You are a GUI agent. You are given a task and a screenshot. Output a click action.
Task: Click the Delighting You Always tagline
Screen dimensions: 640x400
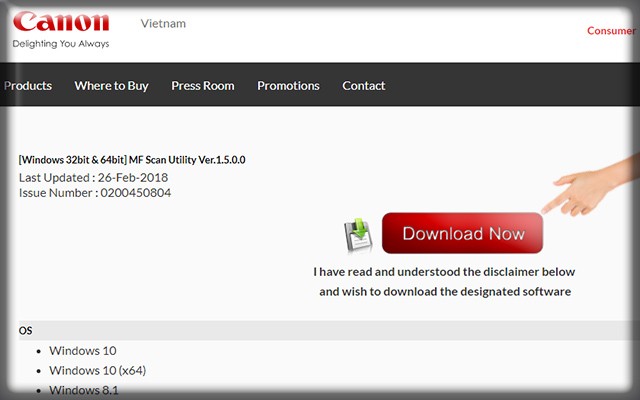(x=61, y=44)
